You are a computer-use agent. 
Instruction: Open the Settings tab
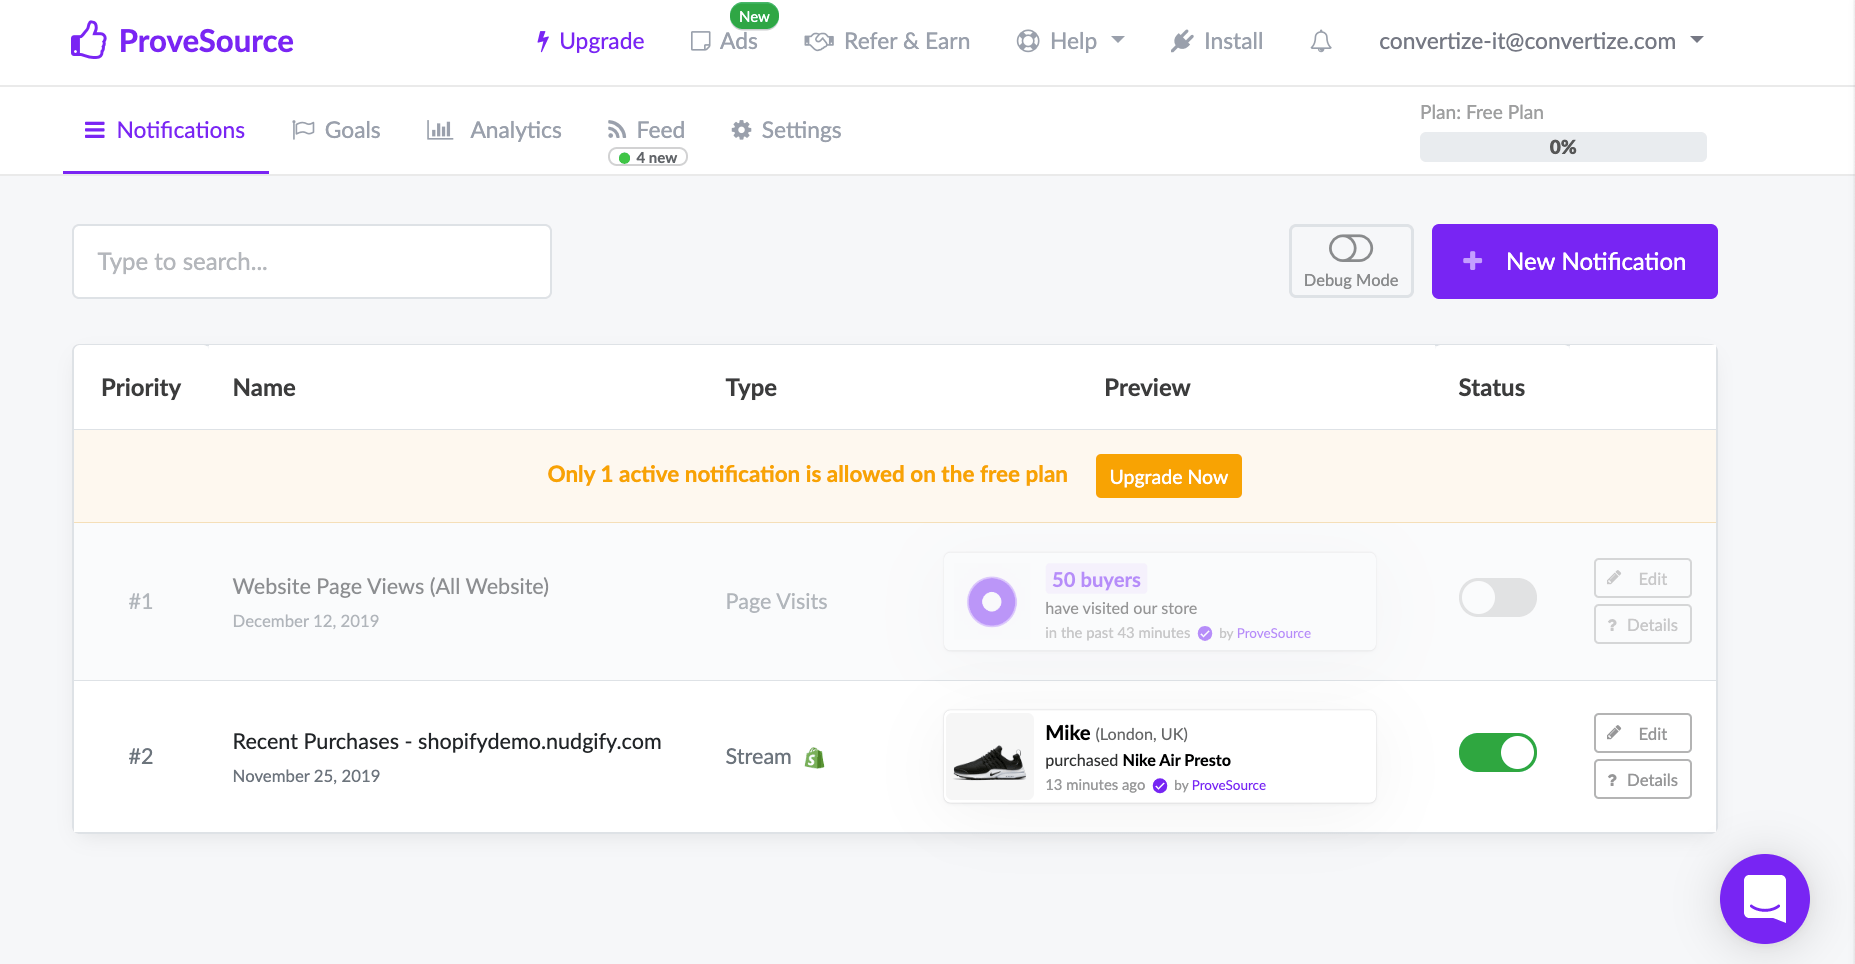coord(786,130)
